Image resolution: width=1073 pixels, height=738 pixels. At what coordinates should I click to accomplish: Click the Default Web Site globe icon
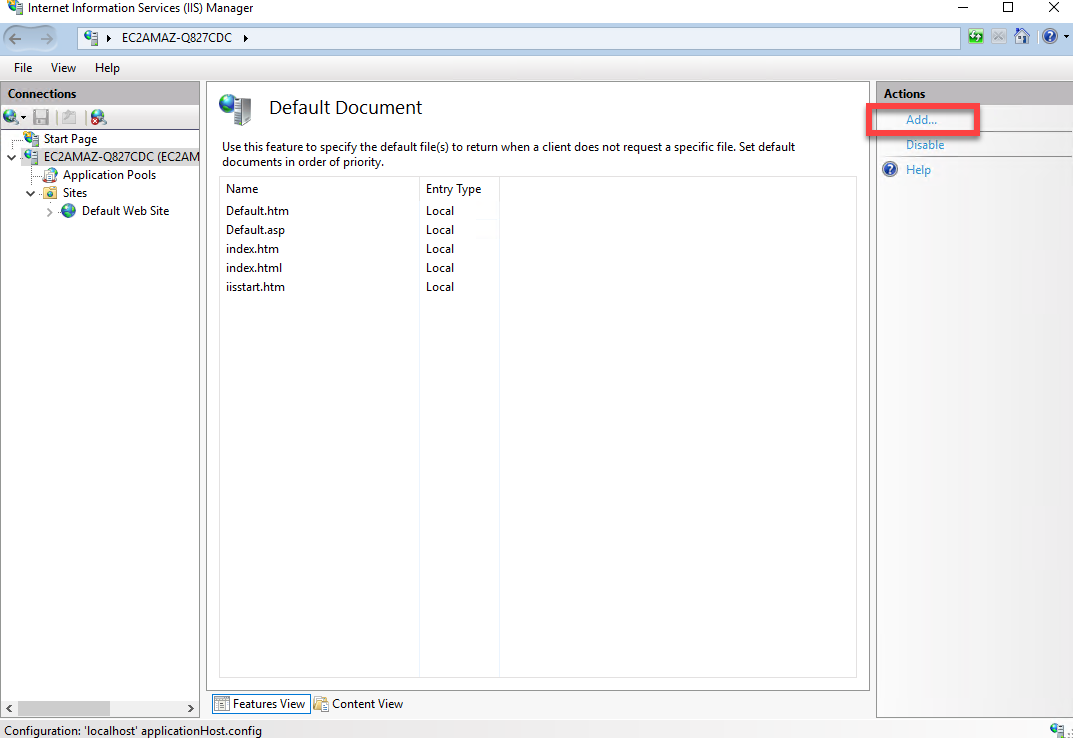coord(68,211)
